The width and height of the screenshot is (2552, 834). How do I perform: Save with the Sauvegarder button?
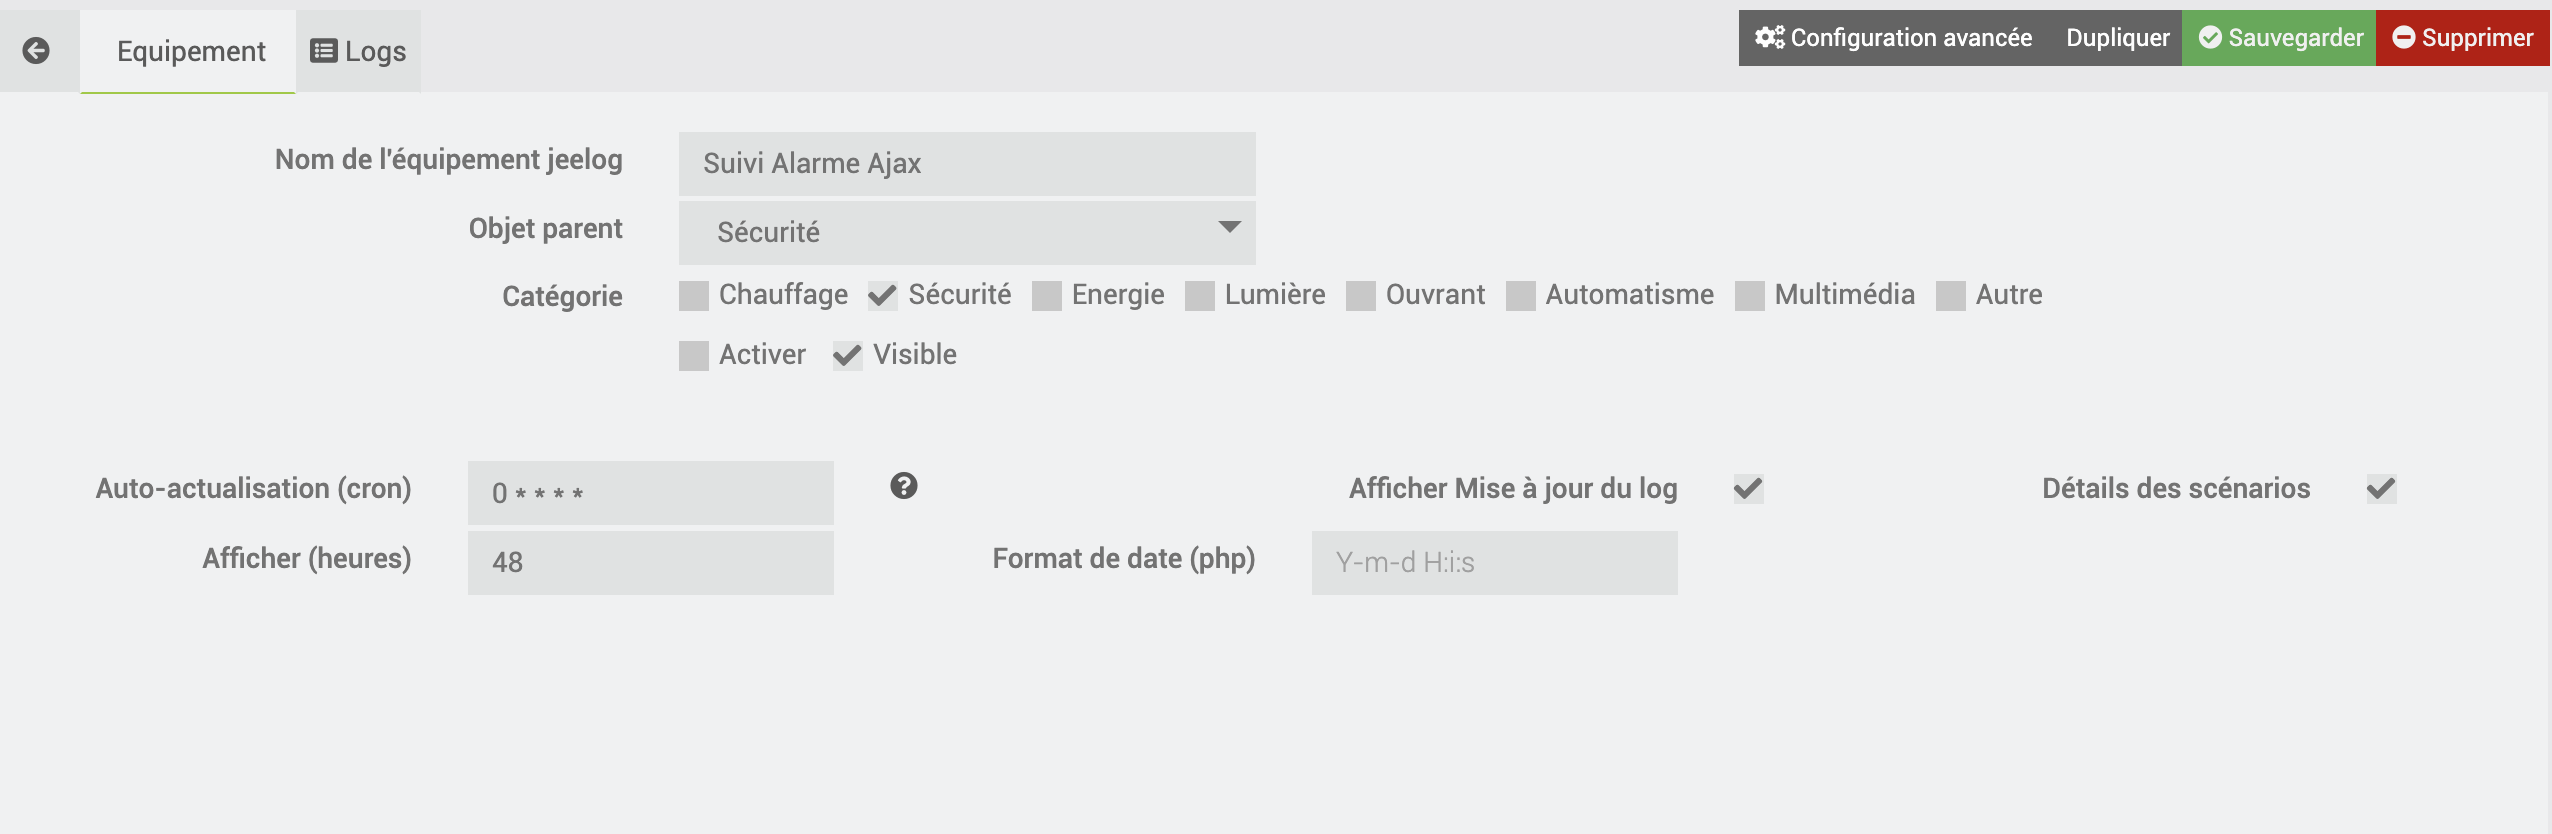2279,38
